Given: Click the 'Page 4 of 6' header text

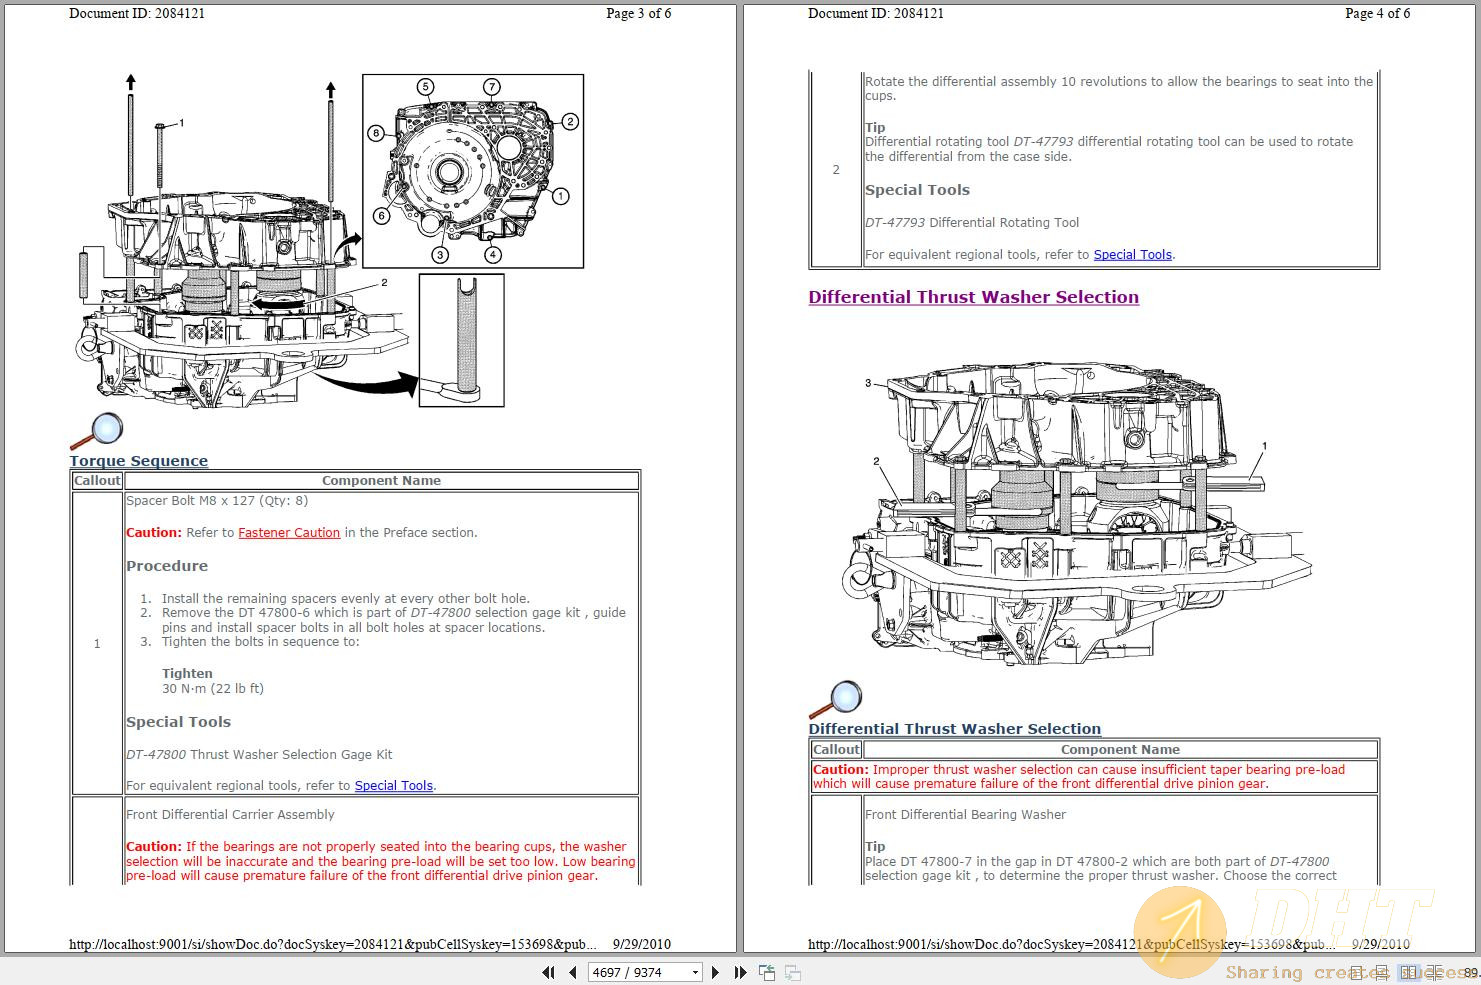Looking at the screenshot, I should pos(1378,14).
